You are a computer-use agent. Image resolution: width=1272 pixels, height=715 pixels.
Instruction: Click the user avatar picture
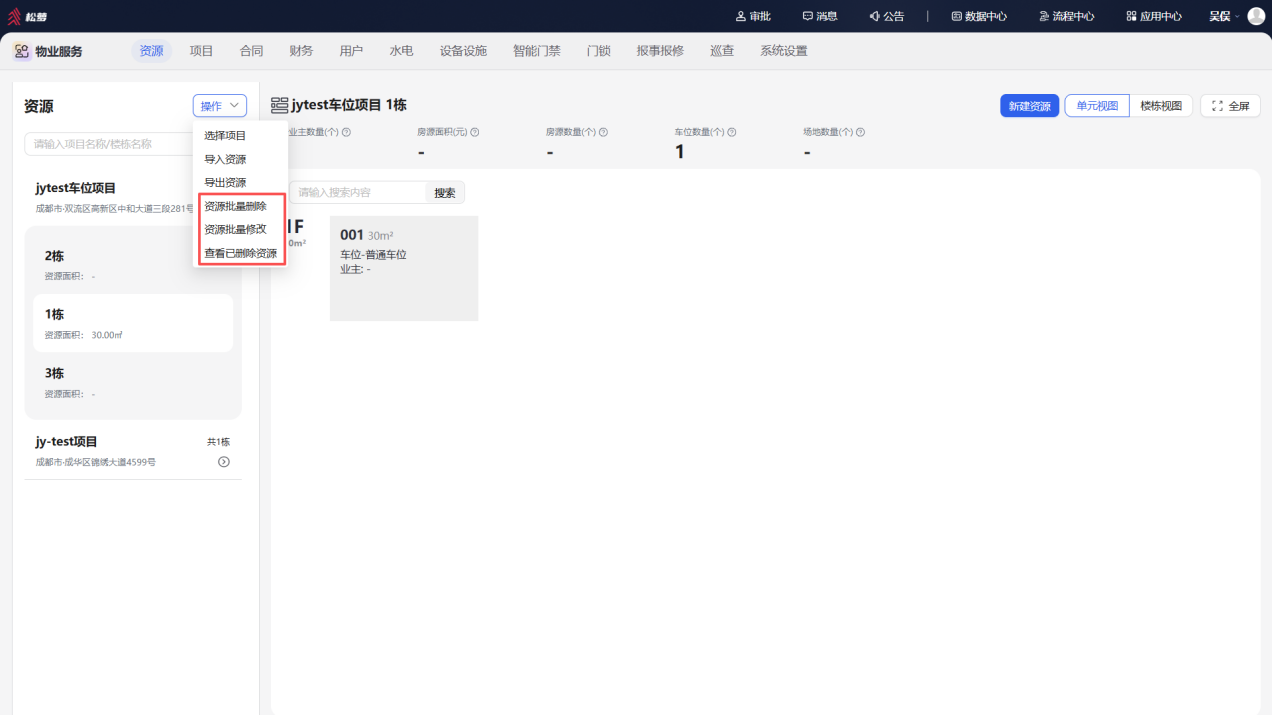(x=1256, y=16)
